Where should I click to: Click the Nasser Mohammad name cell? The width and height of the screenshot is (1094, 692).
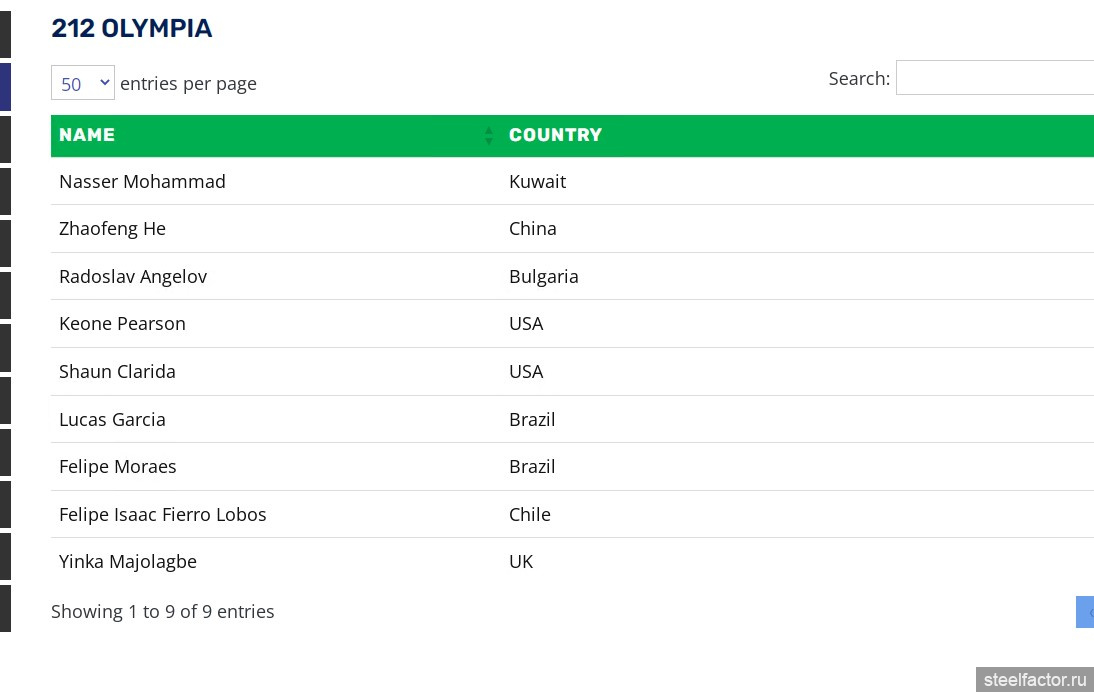(x=142, y=181)
